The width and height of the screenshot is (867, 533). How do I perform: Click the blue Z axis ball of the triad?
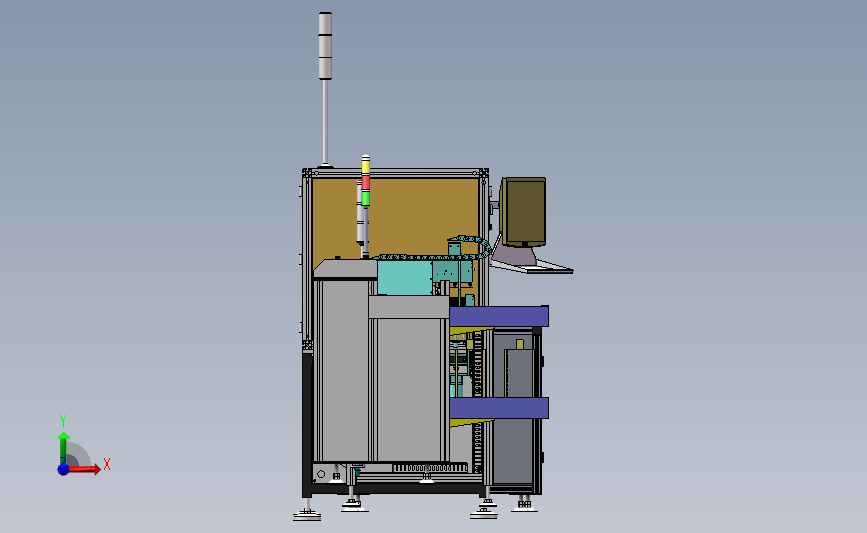[63, 469]
